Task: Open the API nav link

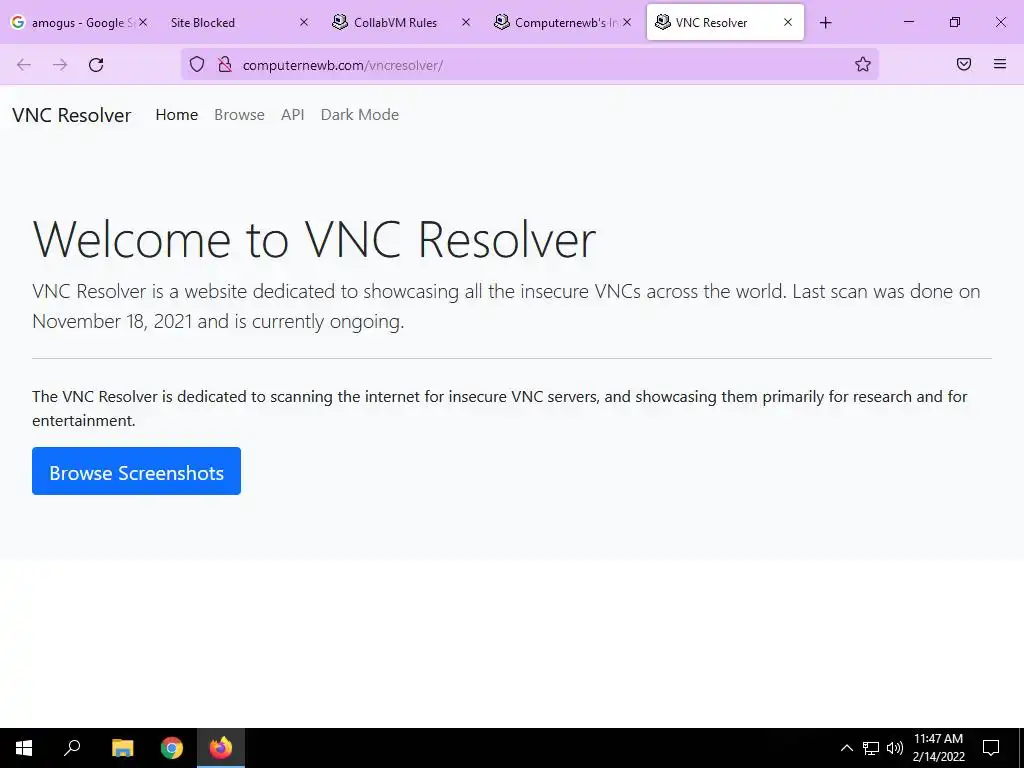Action: coord(293,115)
